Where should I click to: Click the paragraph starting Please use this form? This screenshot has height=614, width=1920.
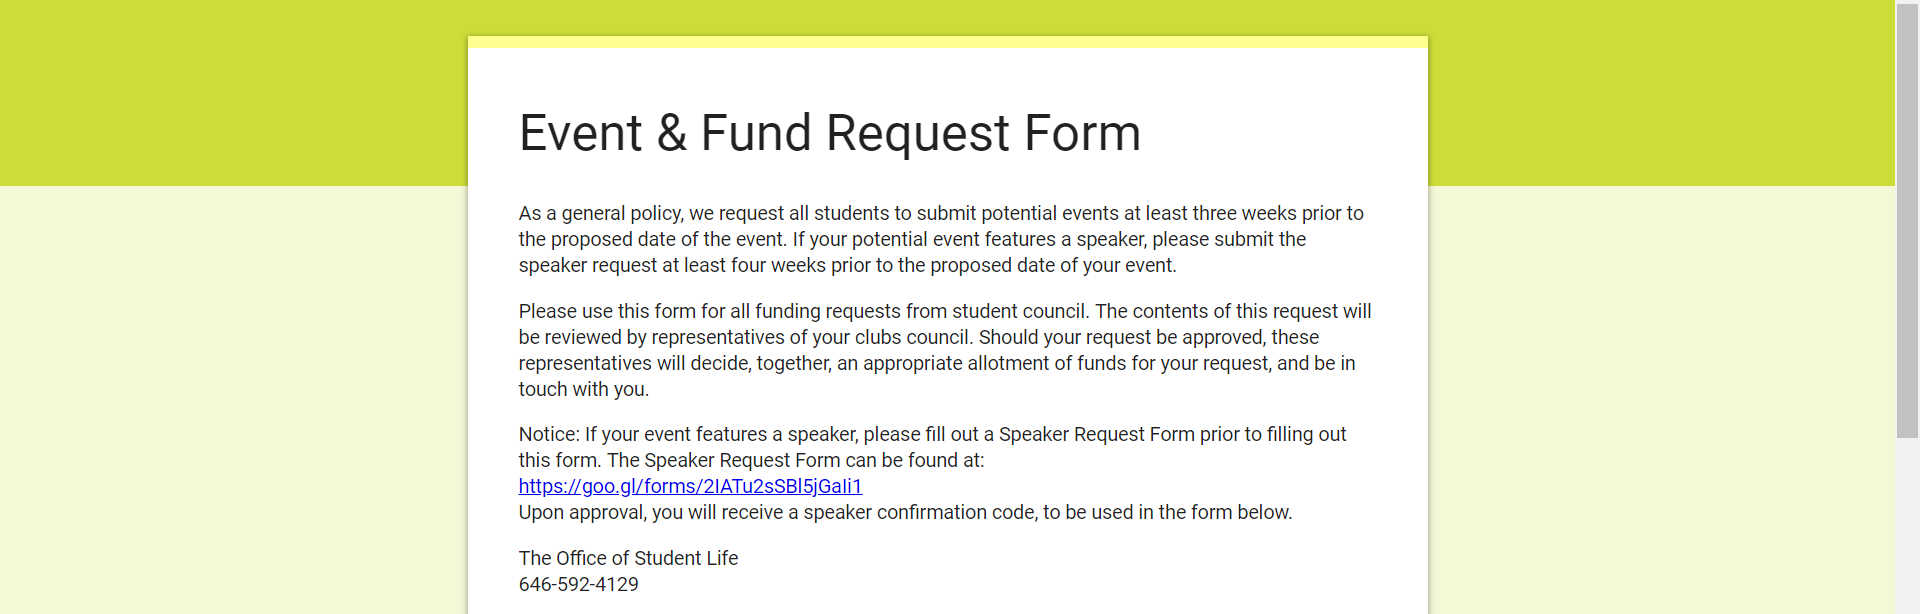(x=945, y=350)
